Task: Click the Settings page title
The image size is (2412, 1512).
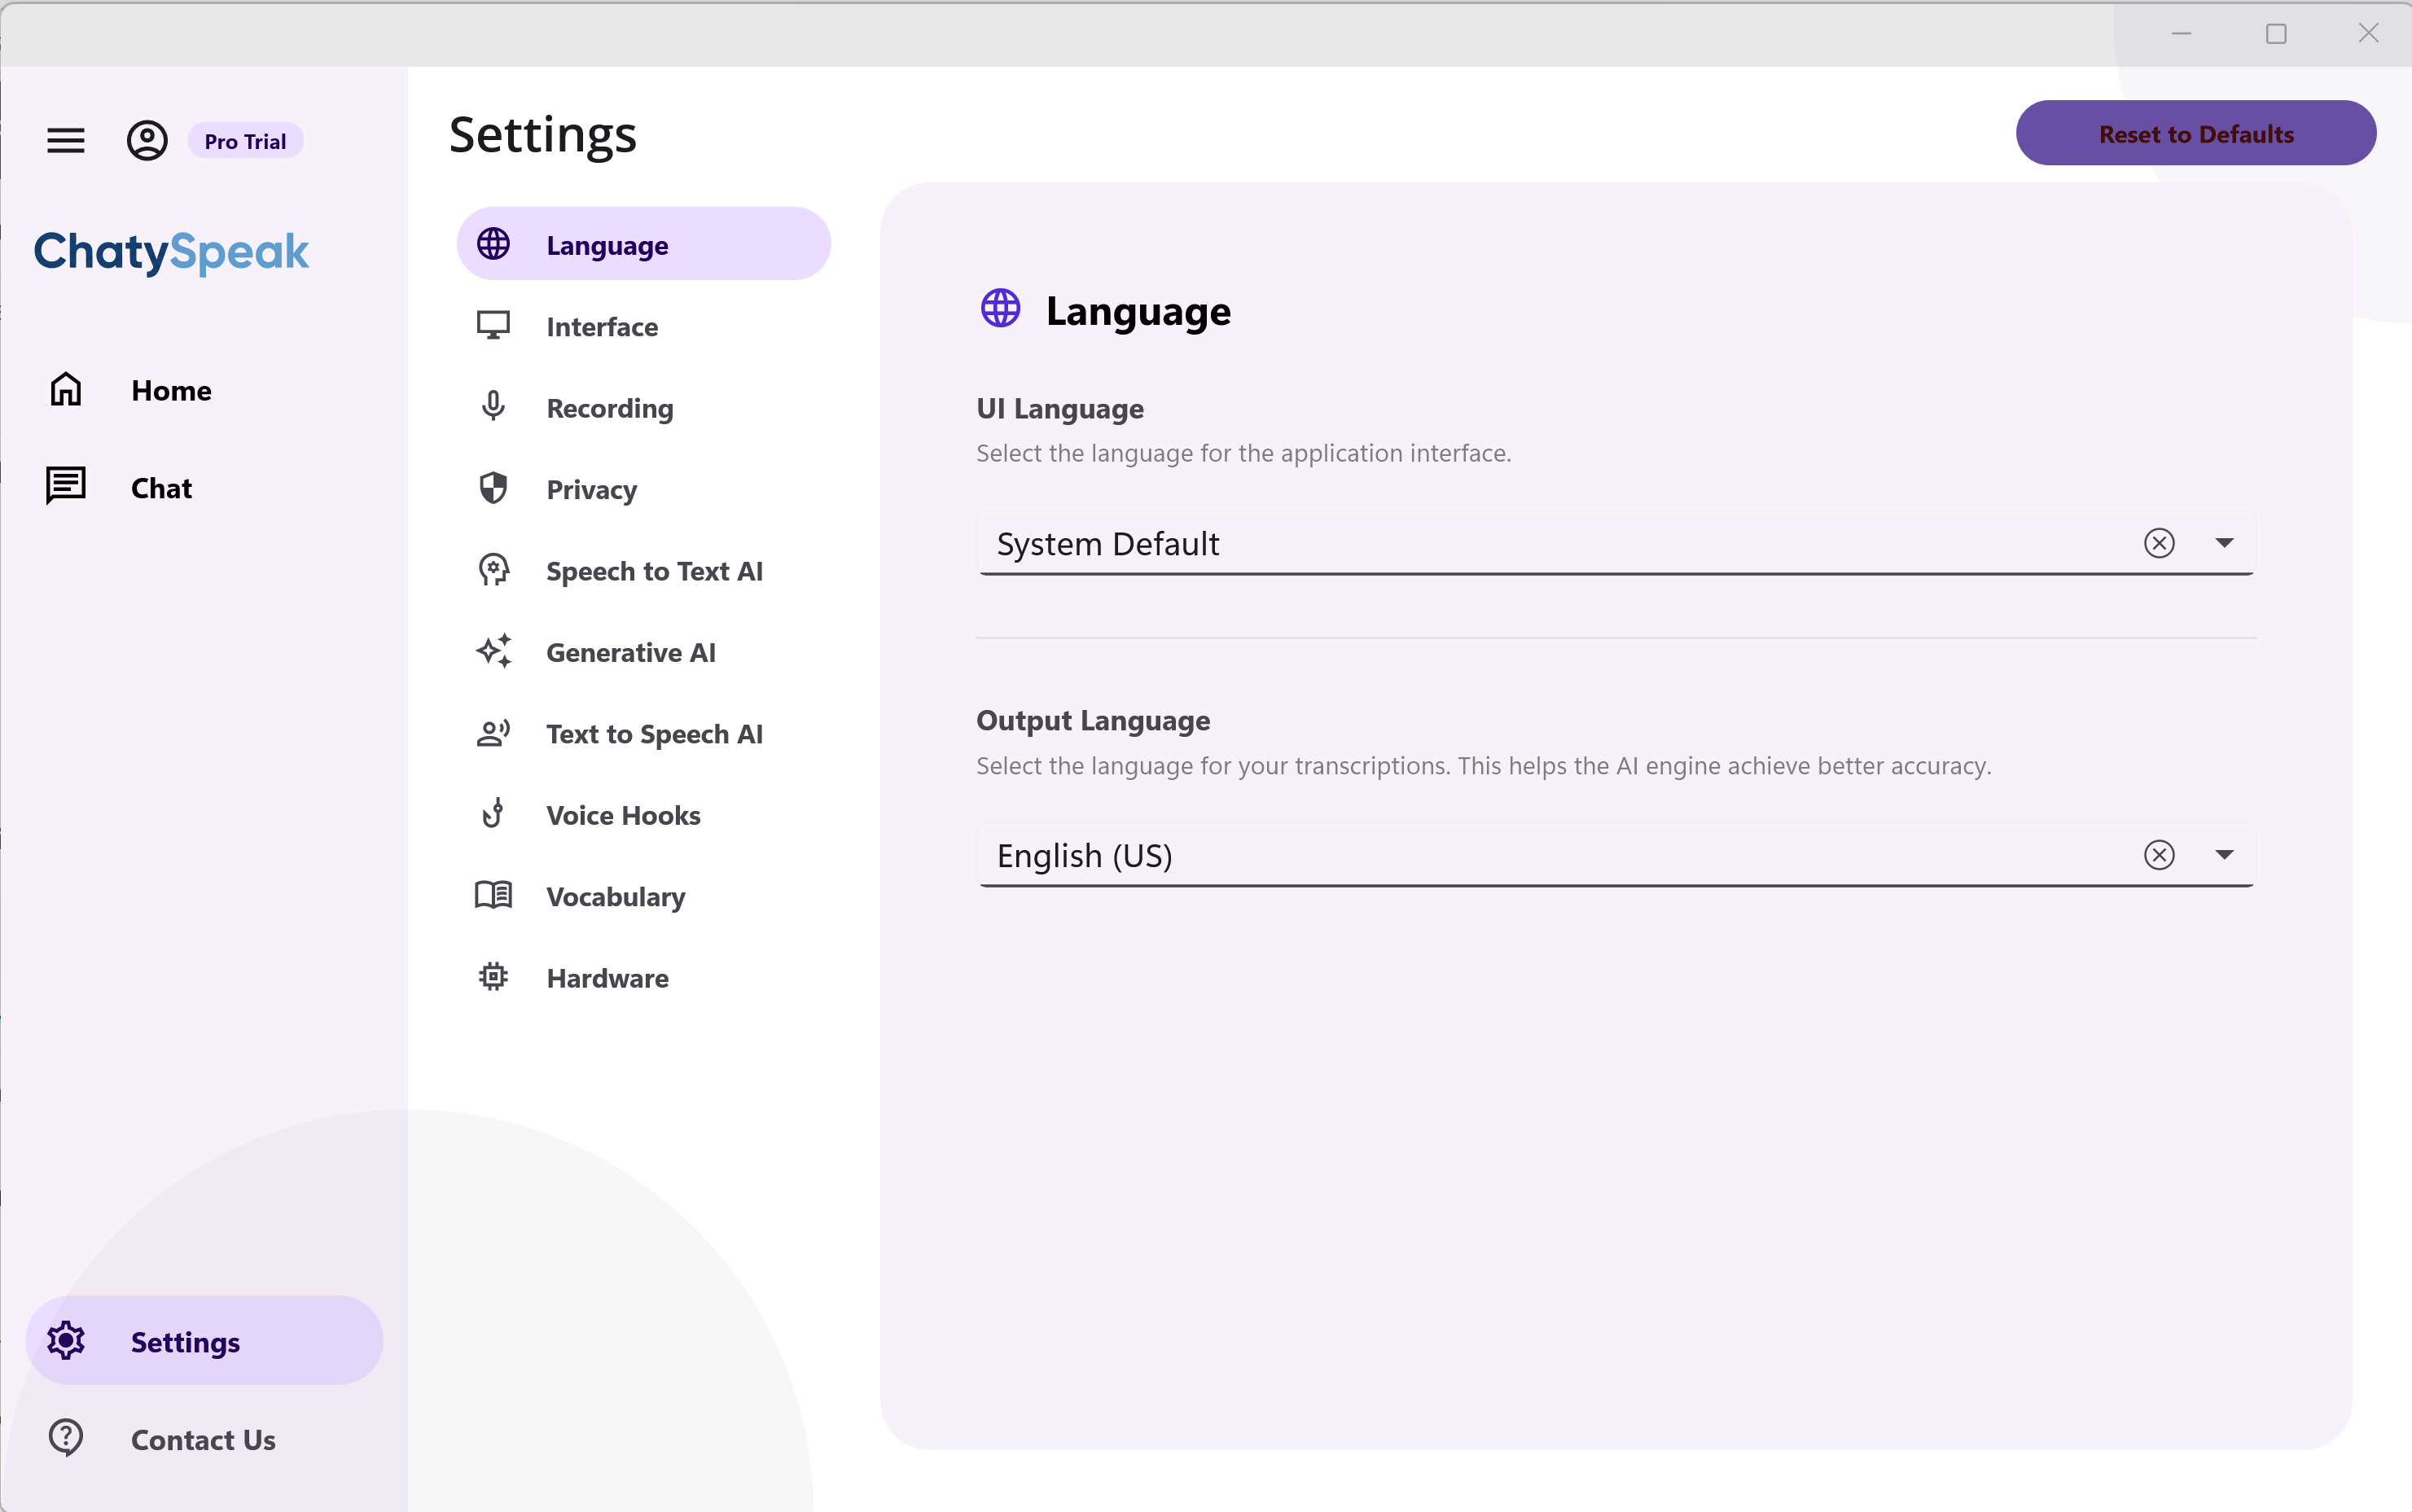Action: click(543, 135)
